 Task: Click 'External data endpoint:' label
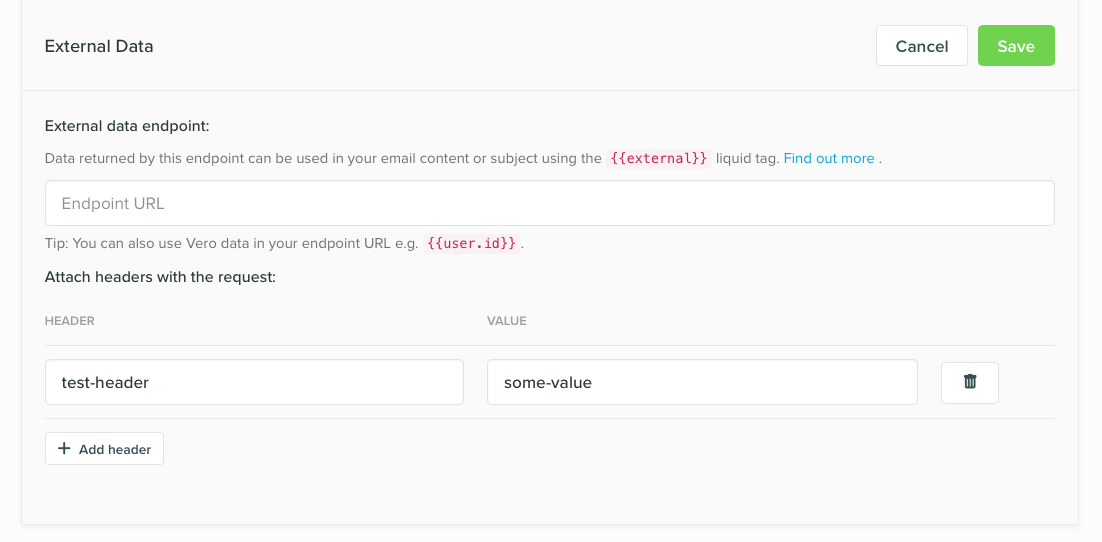pos(127,127)
